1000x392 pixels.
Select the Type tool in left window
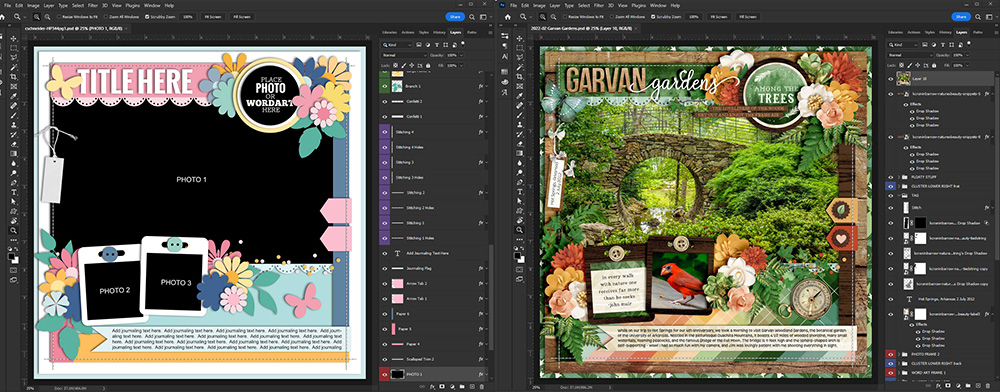click(x=13, y=192)
